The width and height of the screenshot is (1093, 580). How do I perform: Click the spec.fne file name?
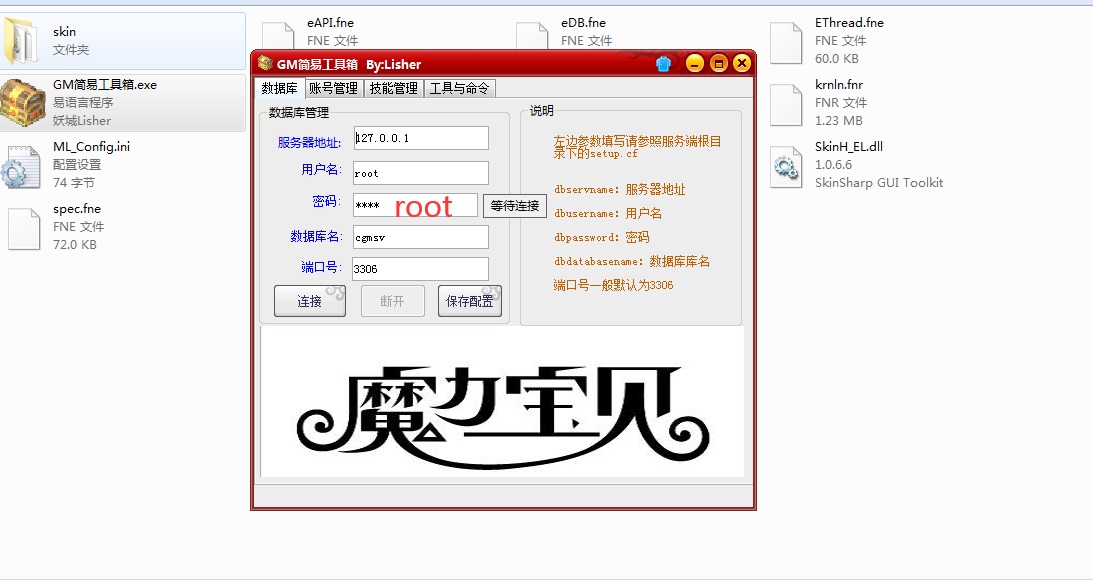77,208
